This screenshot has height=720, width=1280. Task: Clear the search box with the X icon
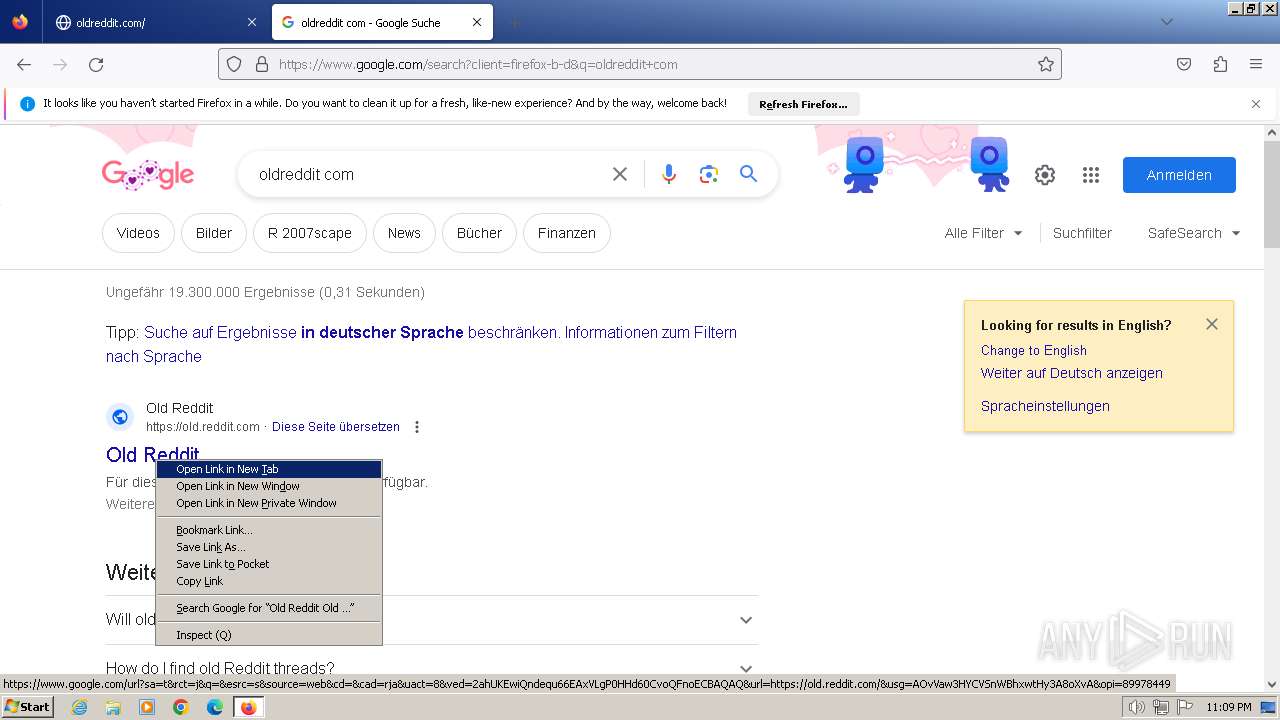tap(620, 174)
